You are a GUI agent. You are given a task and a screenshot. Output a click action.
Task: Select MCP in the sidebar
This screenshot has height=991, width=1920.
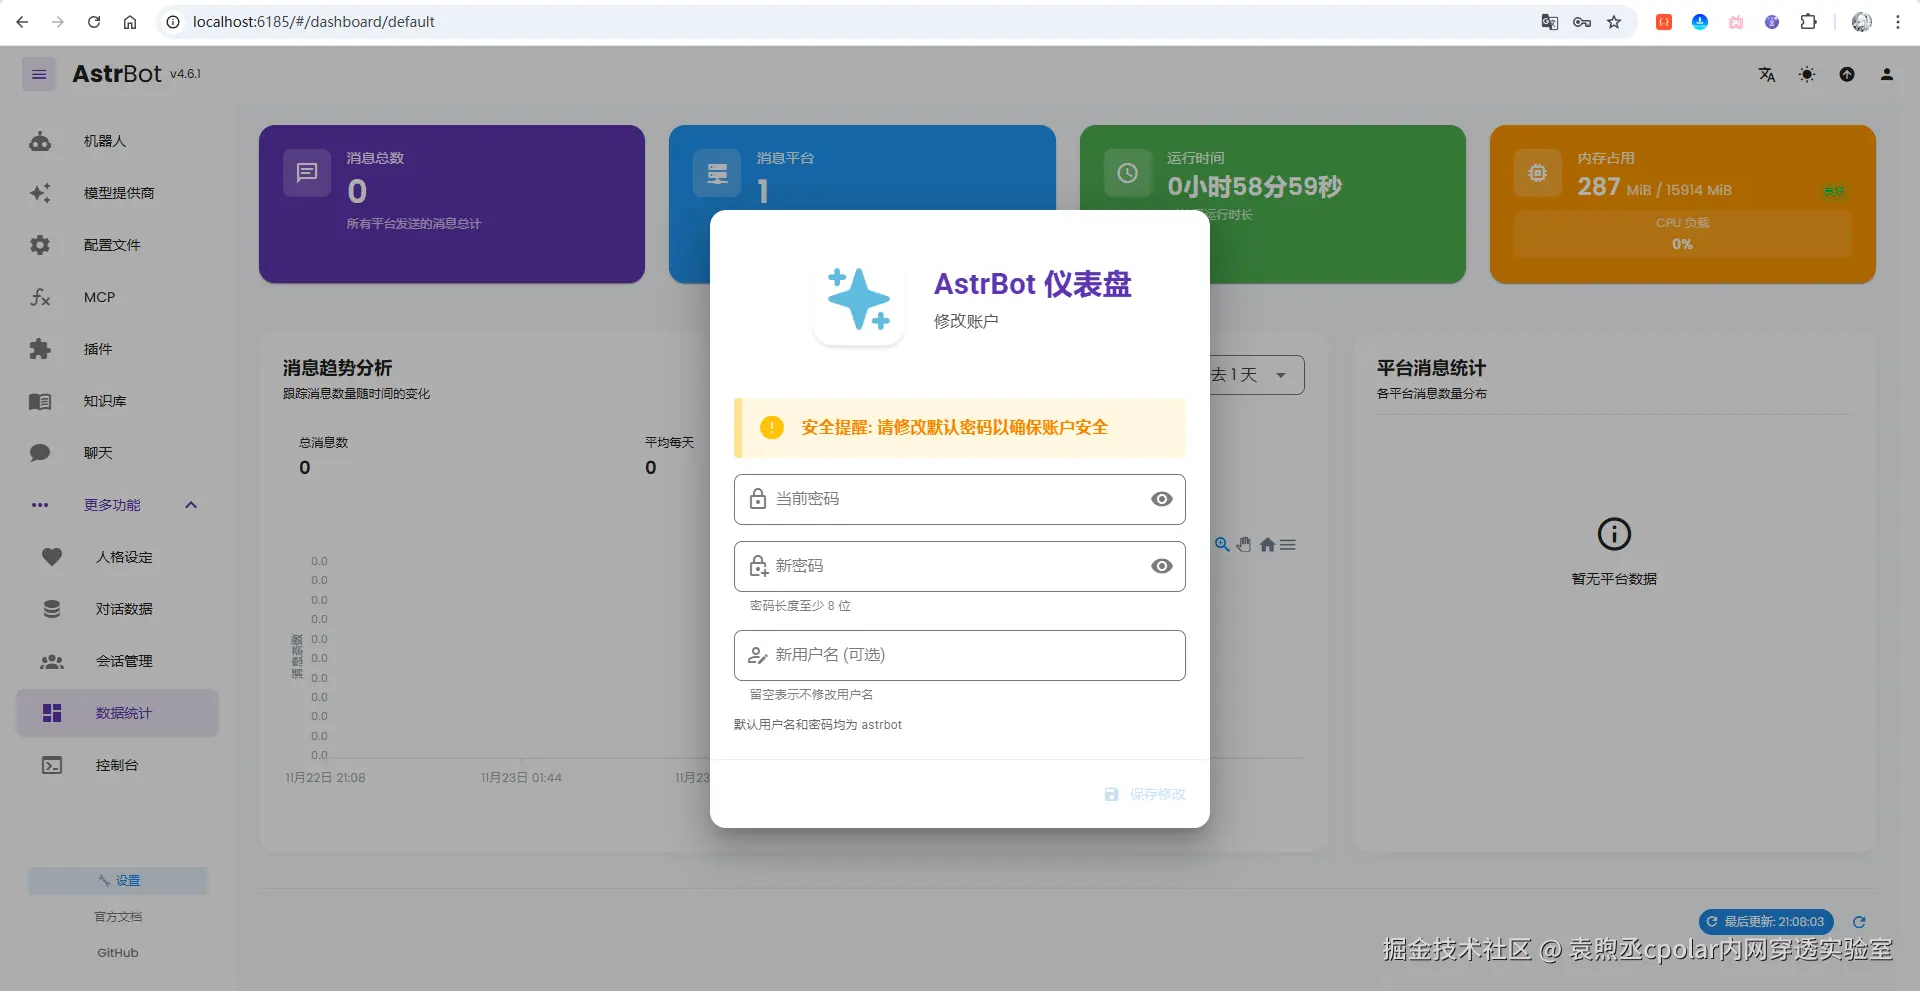point(118,297)
